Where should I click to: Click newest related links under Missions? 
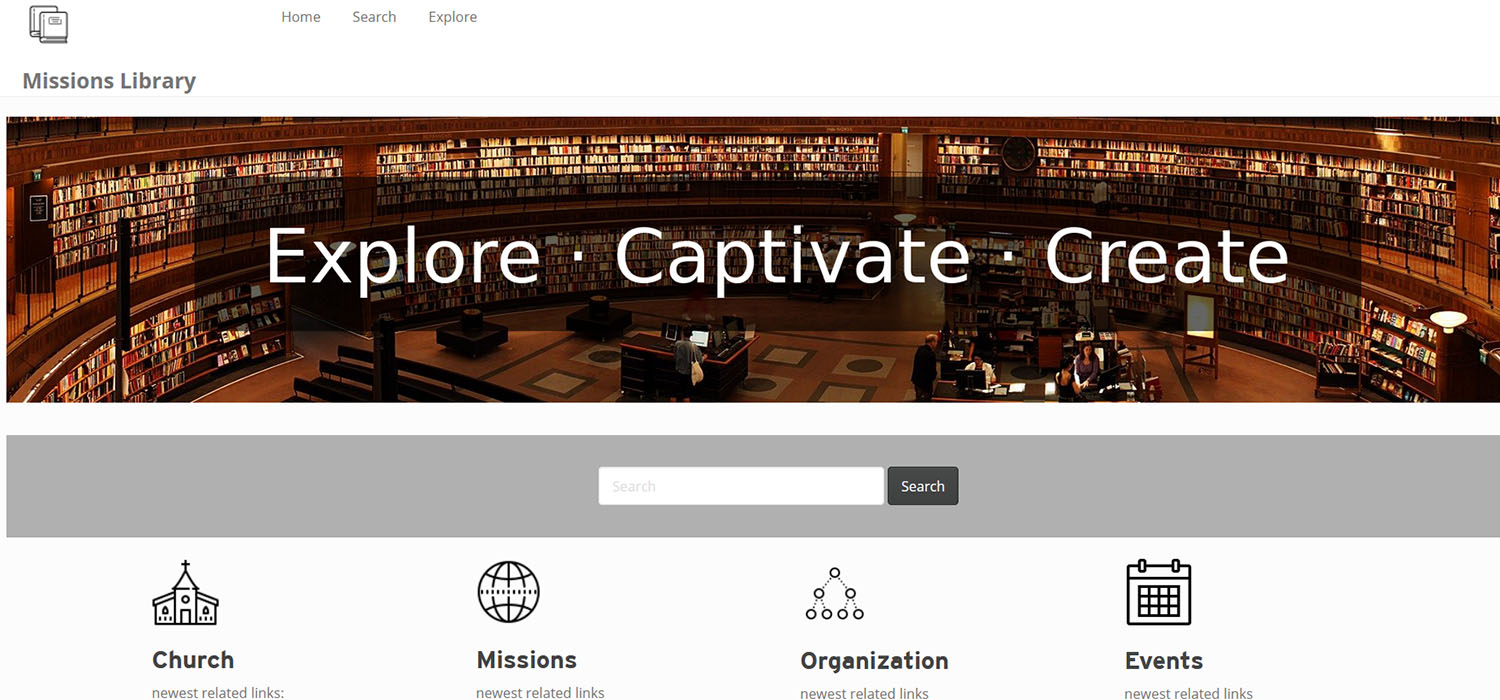tap(540, 693)
